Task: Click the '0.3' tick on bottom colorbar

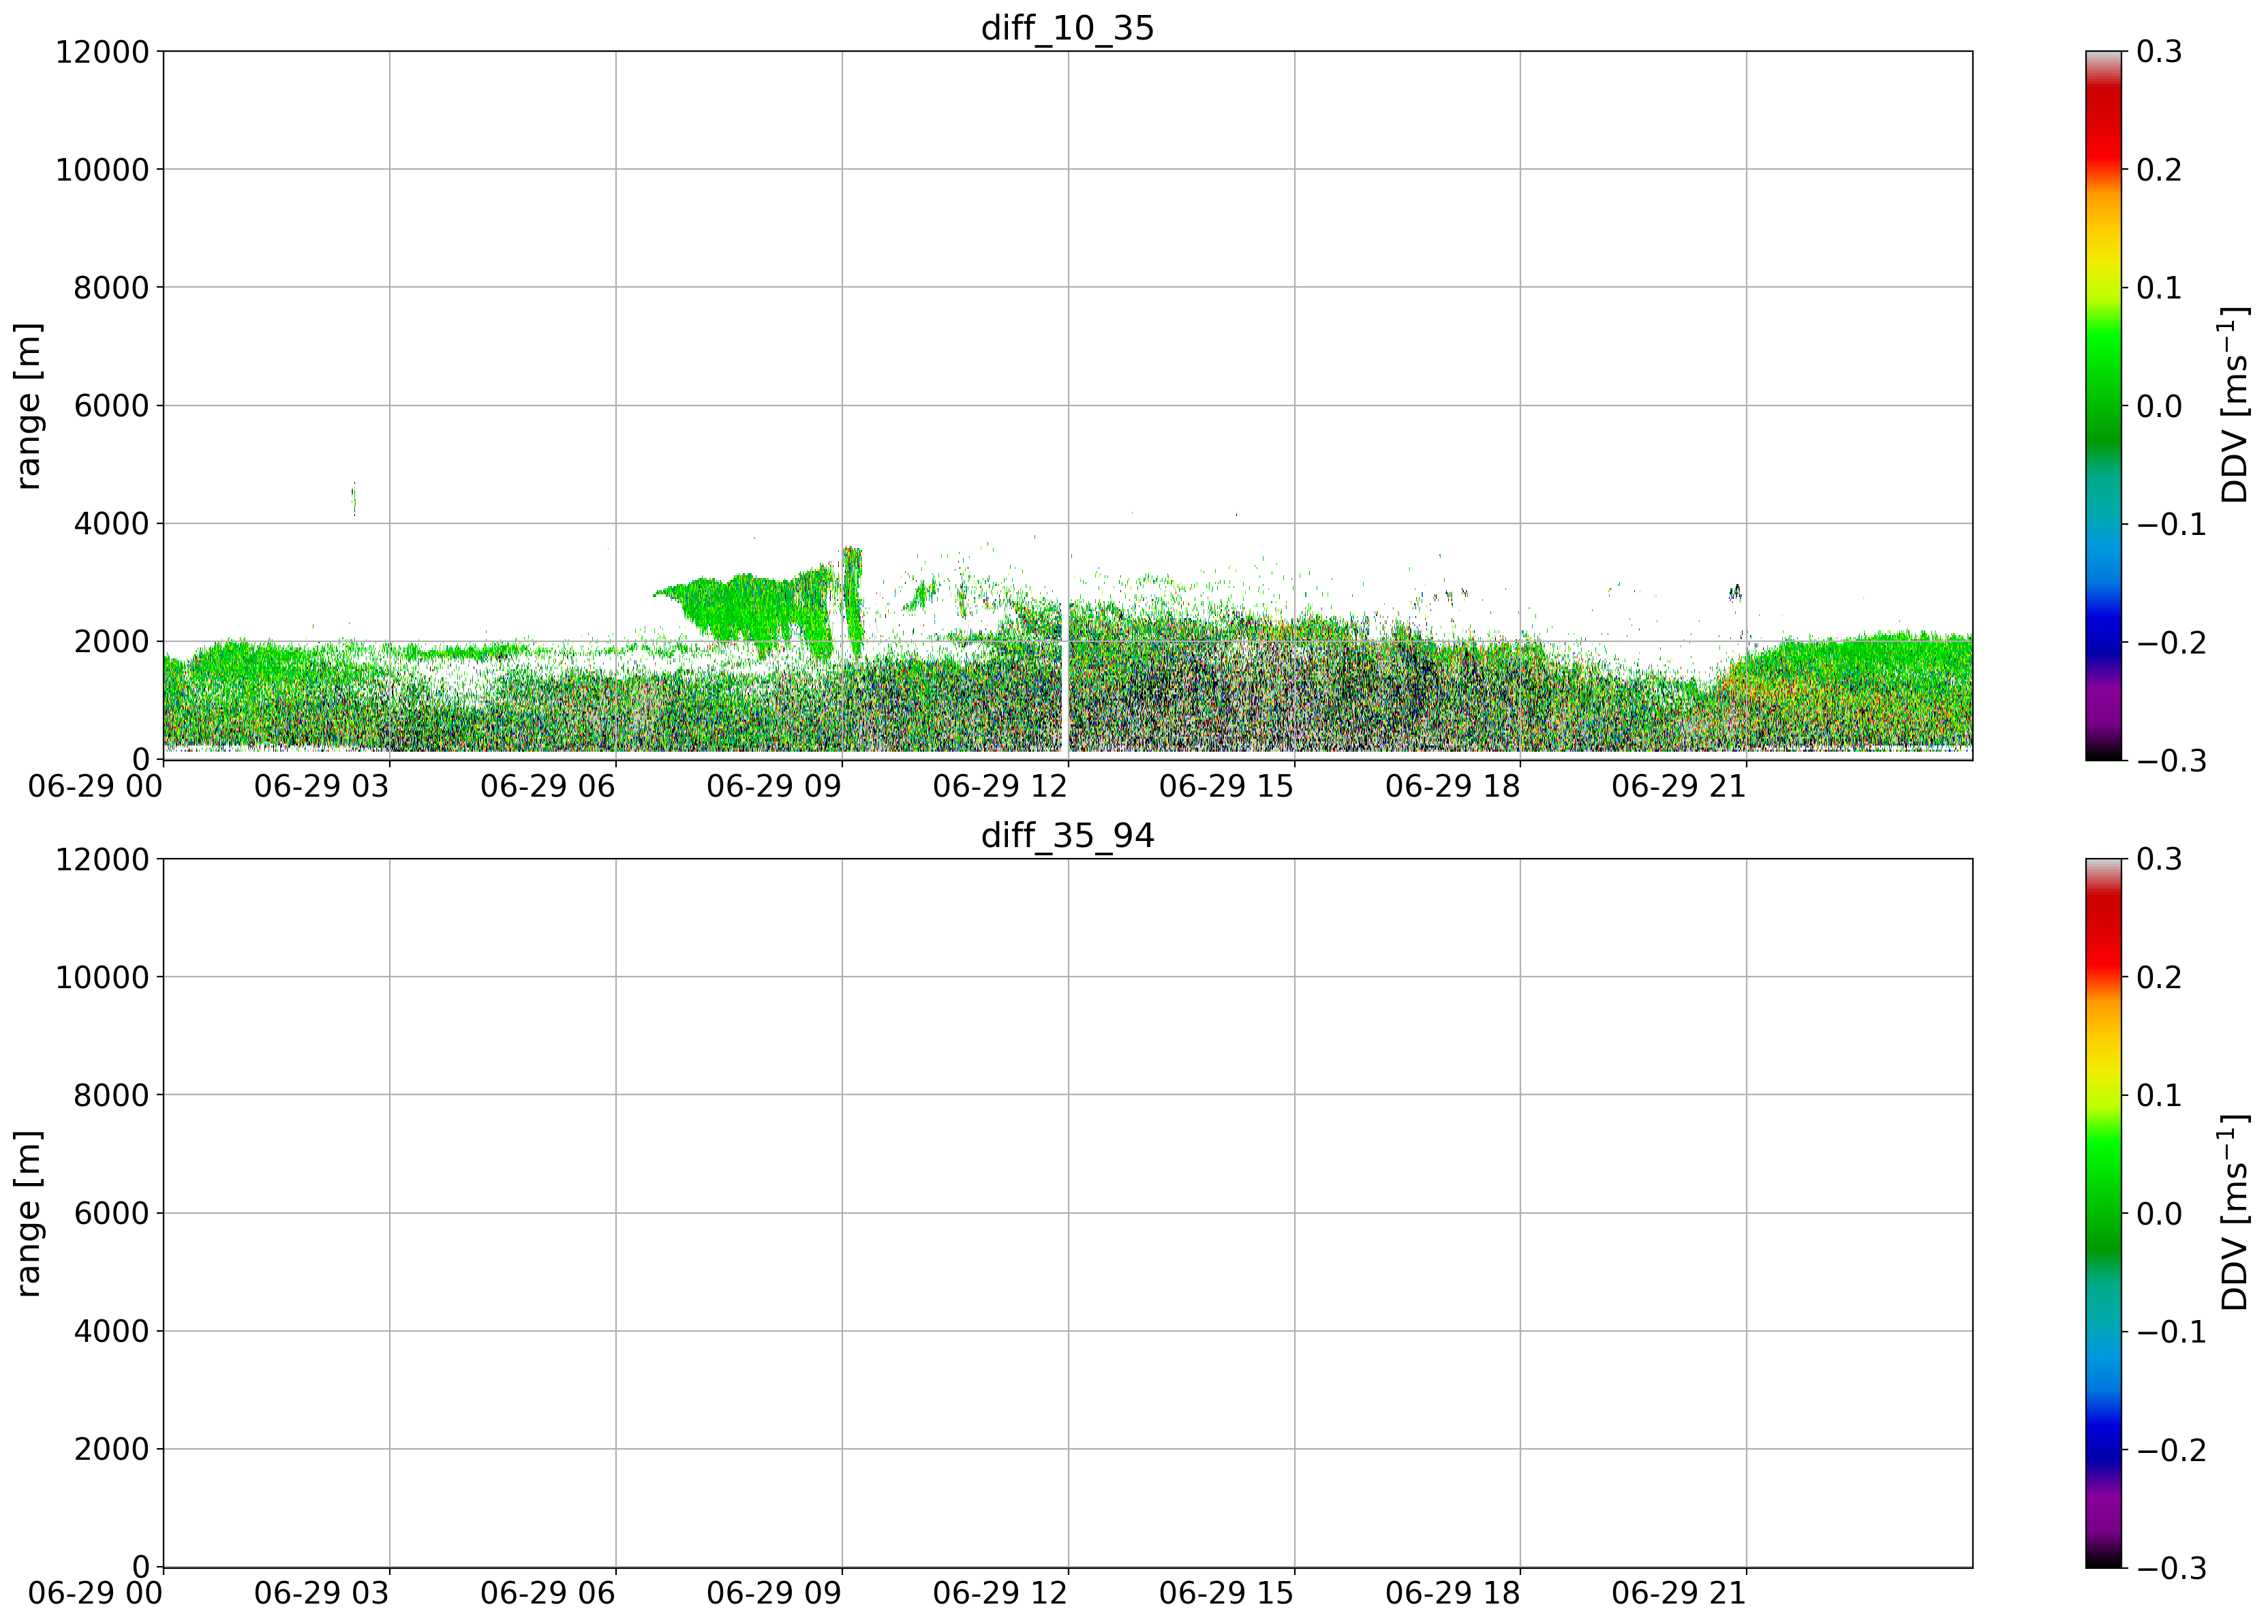Action: [x=2160, y=859]
